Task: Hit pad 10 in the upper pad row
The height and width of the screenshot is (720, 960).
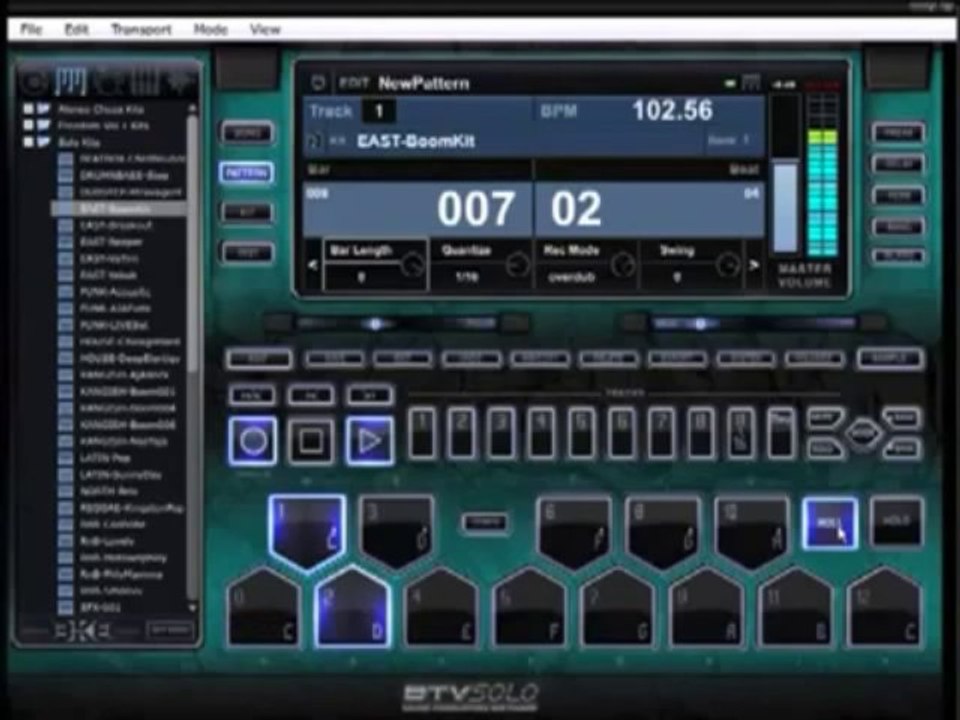Action: [x=751, y=531]
